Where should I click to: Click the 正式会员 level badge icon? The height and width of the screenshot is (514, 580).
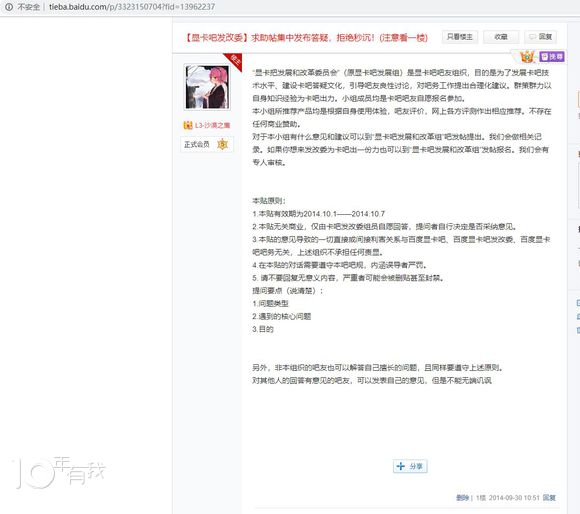222,144
